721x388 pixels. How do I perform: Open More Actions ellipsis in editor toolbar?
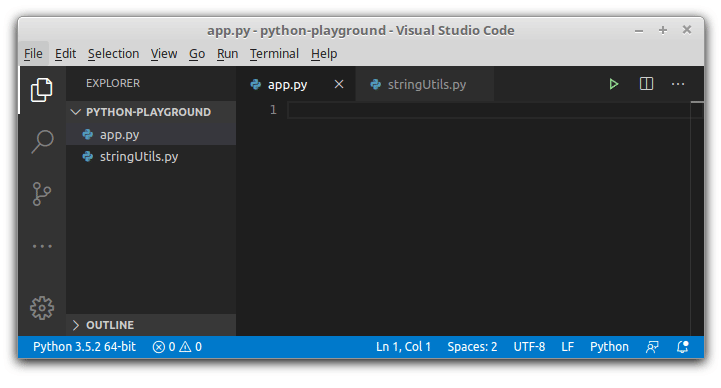(x=678, y=84)
